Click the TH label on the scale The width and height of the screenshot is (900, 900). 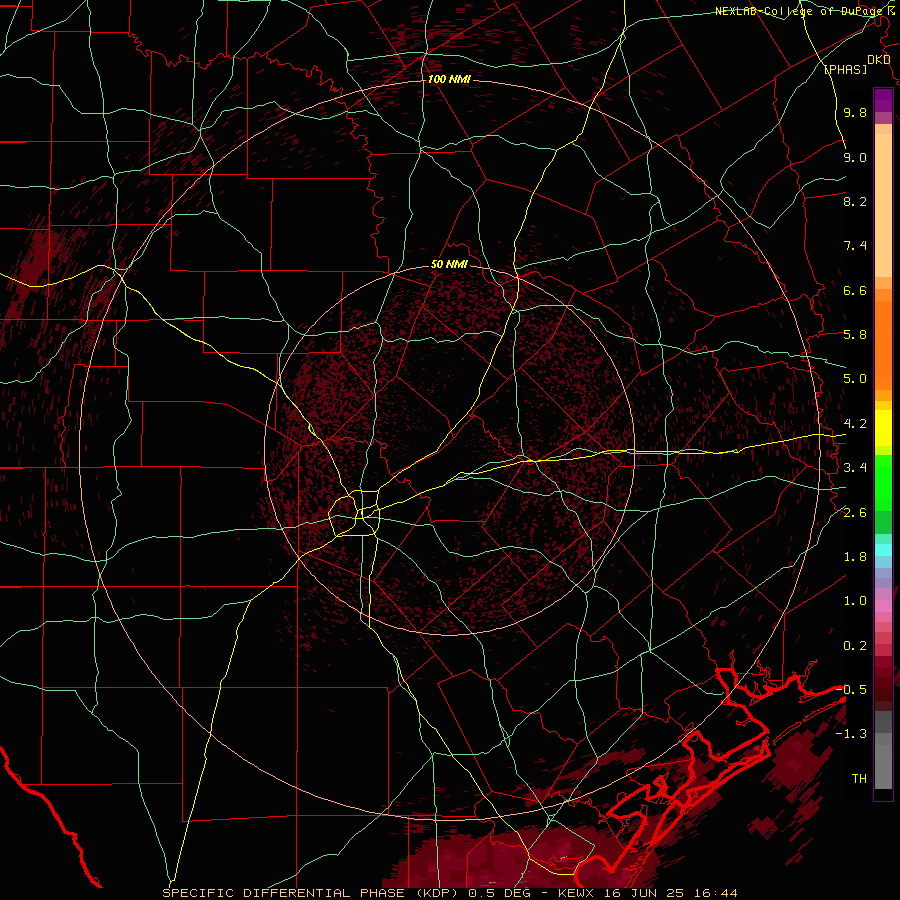[x=859, y=779]
